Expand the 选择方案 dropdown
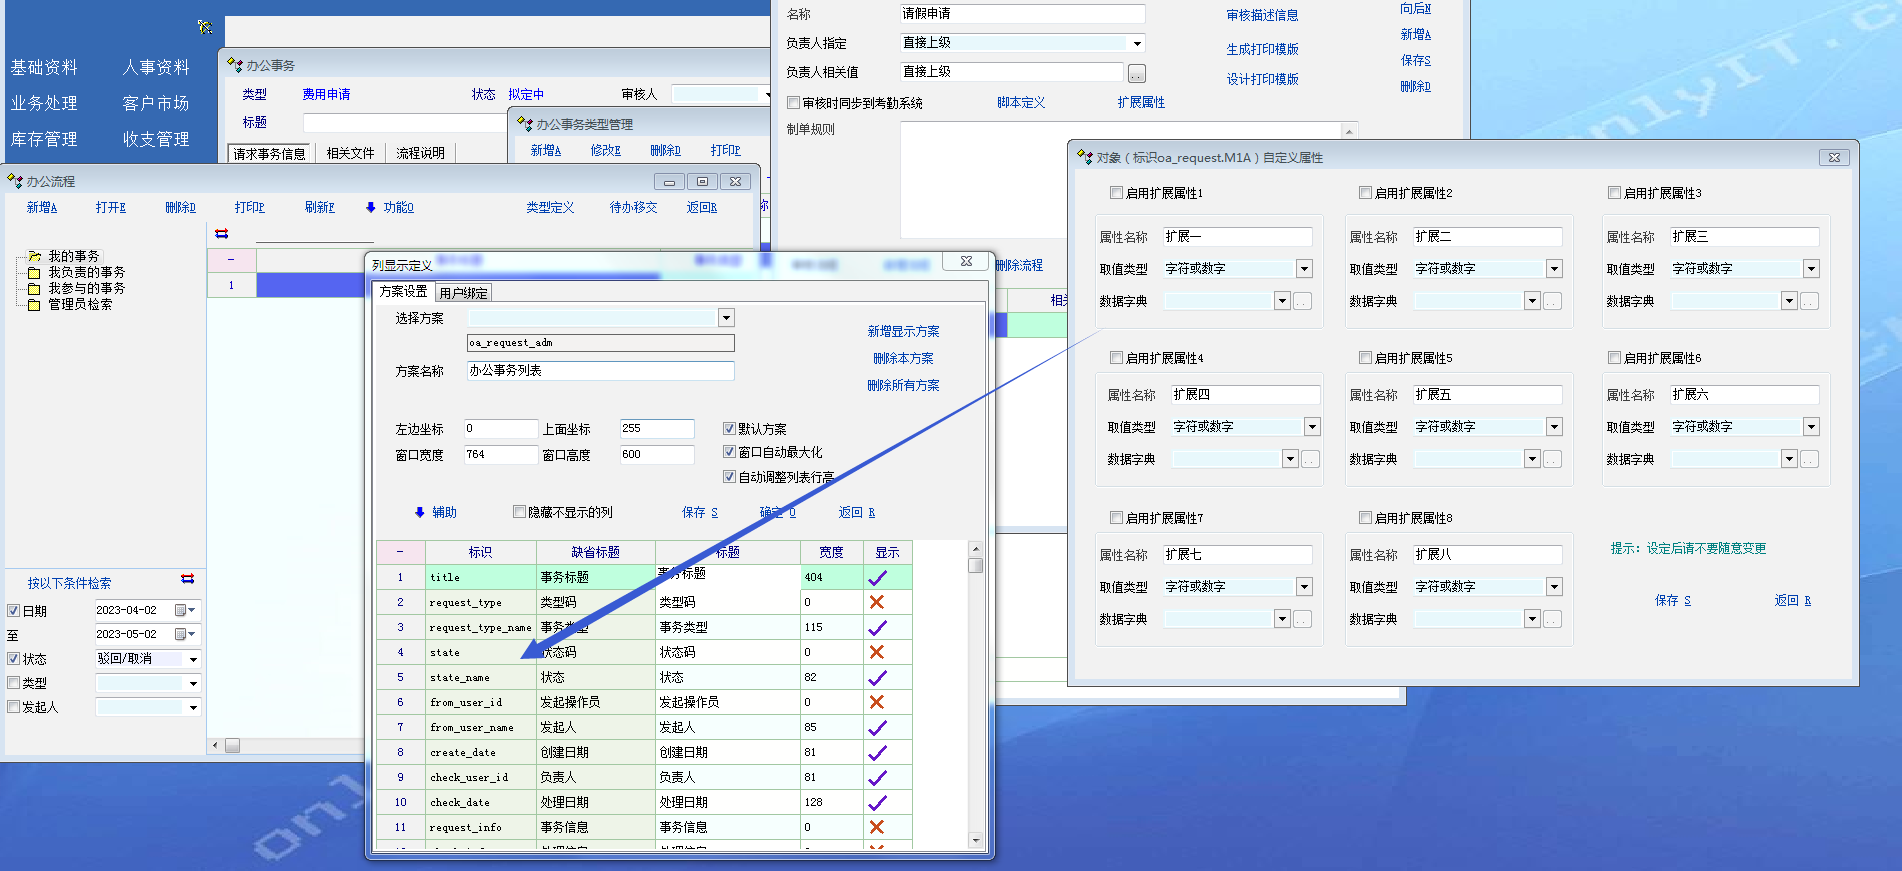Viewport: 1902px width, 871px height. 726,318
